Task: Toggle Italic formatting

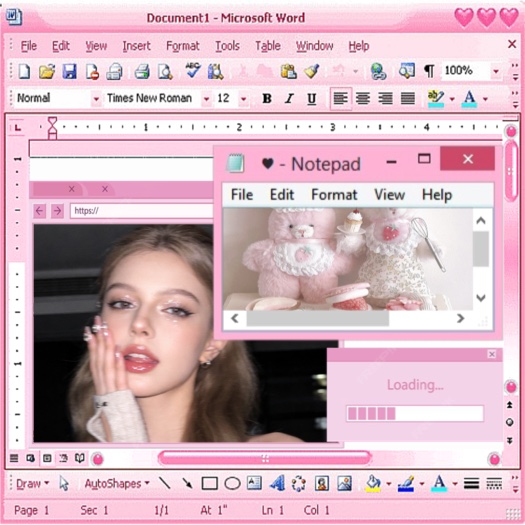Action: click(x=289, y=98)
